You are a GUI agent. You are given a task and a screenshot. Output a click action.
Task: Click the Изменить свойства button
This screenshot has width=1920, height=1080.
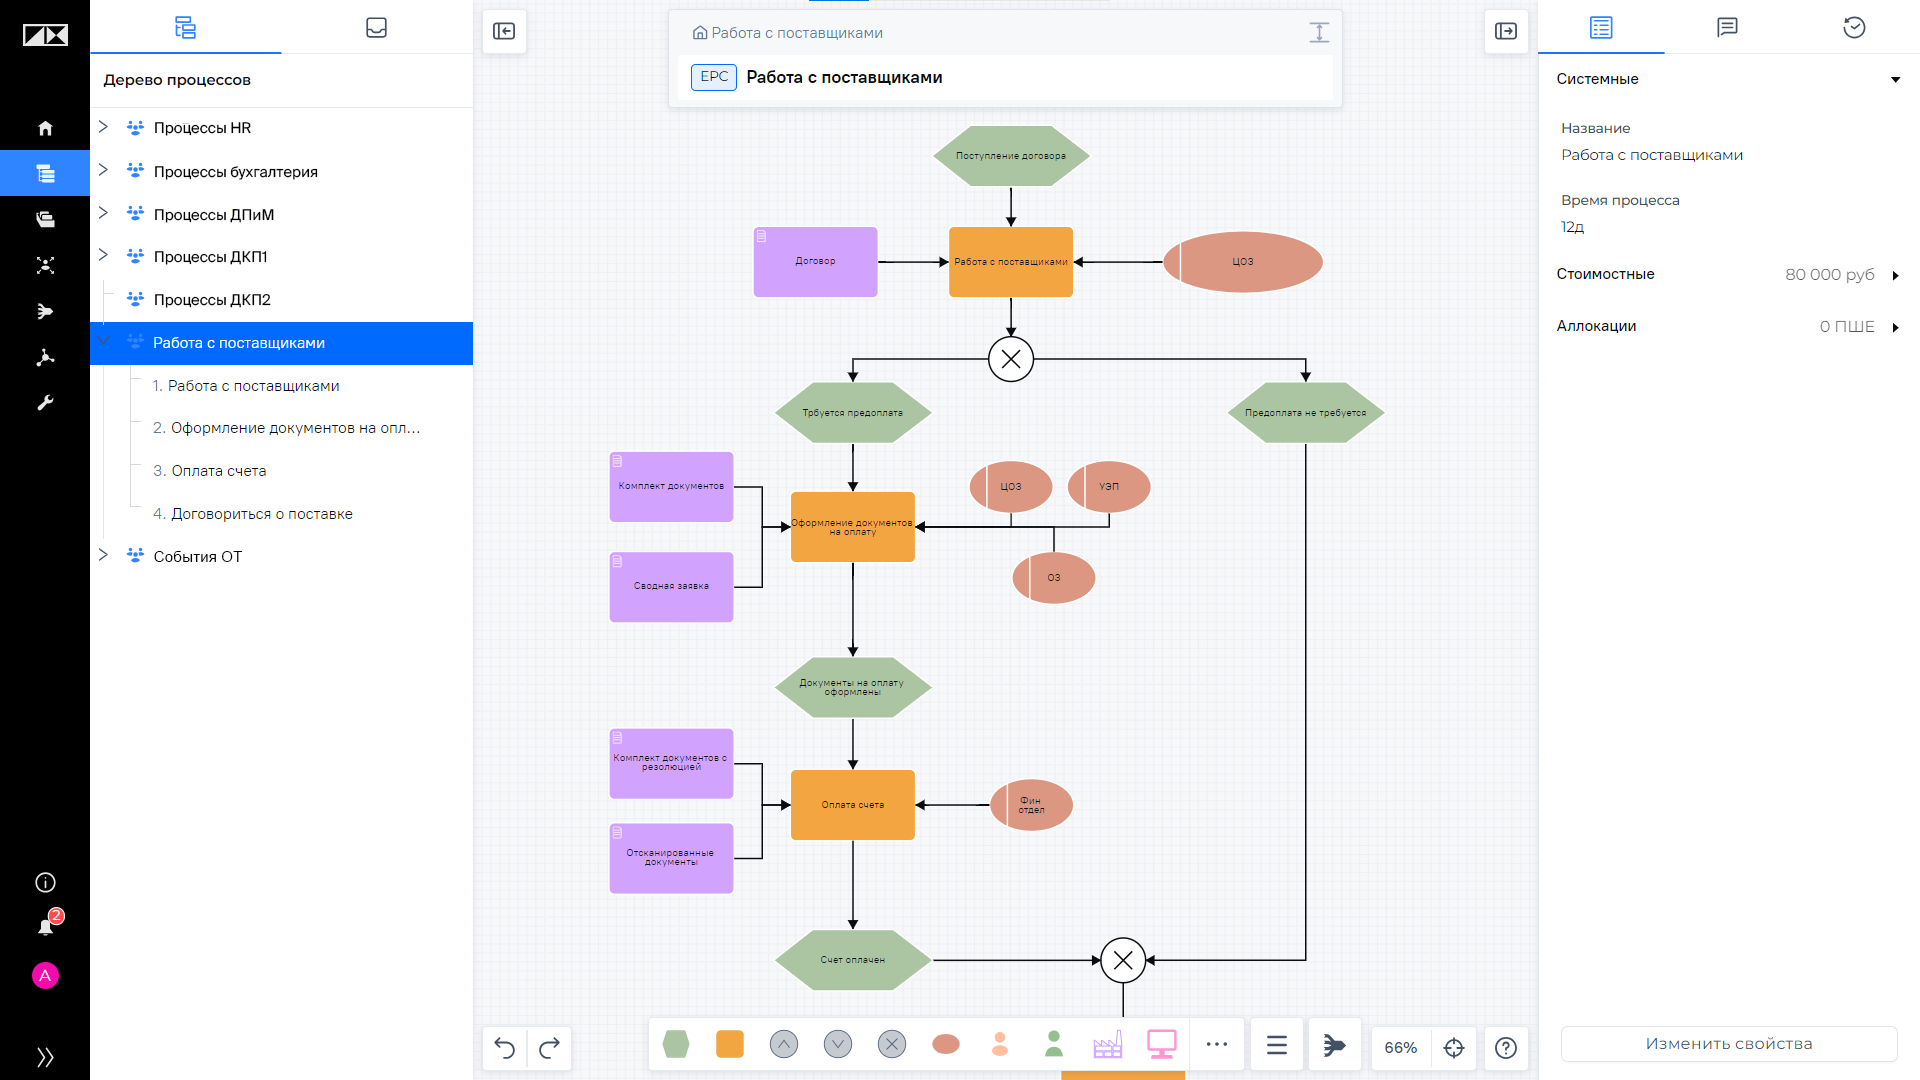click(x=1729, y=1044)
